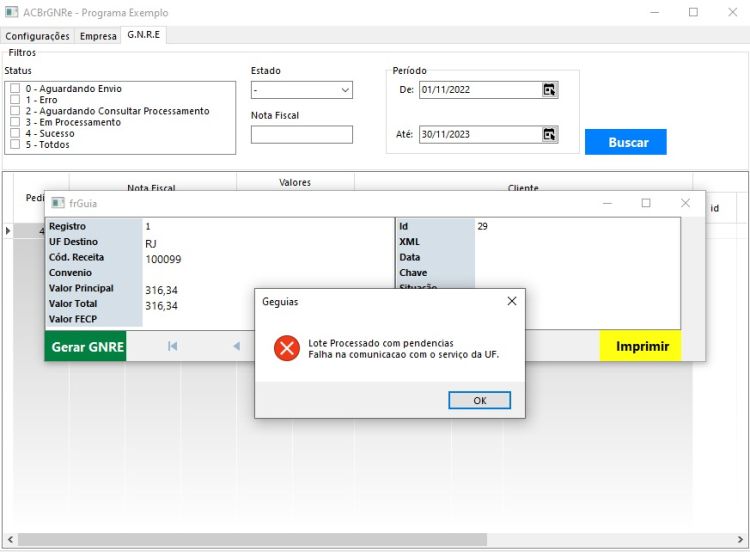Maximize the frGuia window
The width and height of the screenshot is (750, 552).
pos(646,203)
